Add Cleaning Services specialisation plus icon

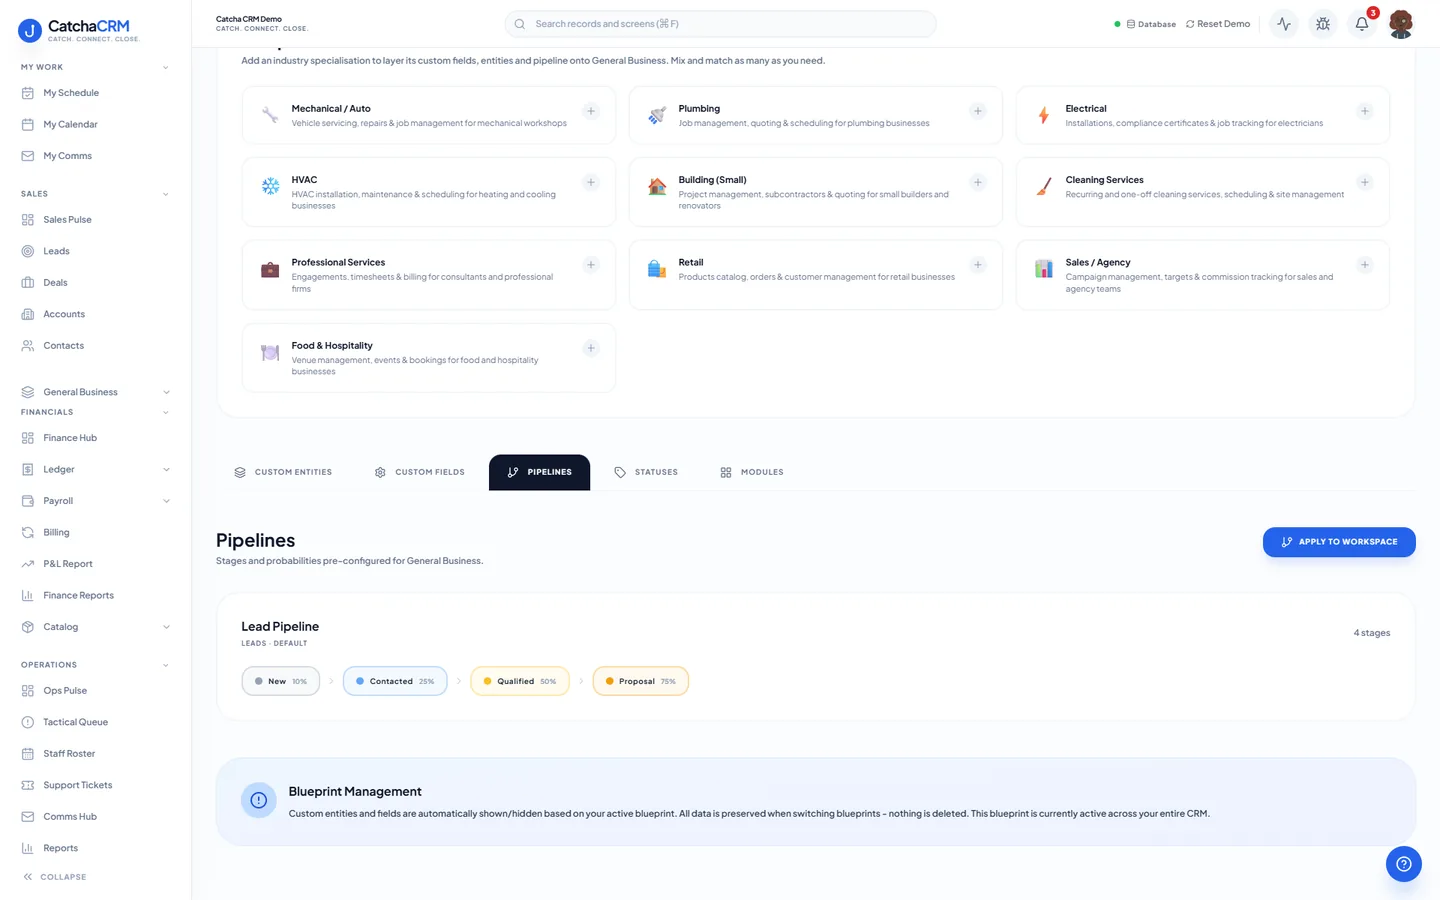1365,182
